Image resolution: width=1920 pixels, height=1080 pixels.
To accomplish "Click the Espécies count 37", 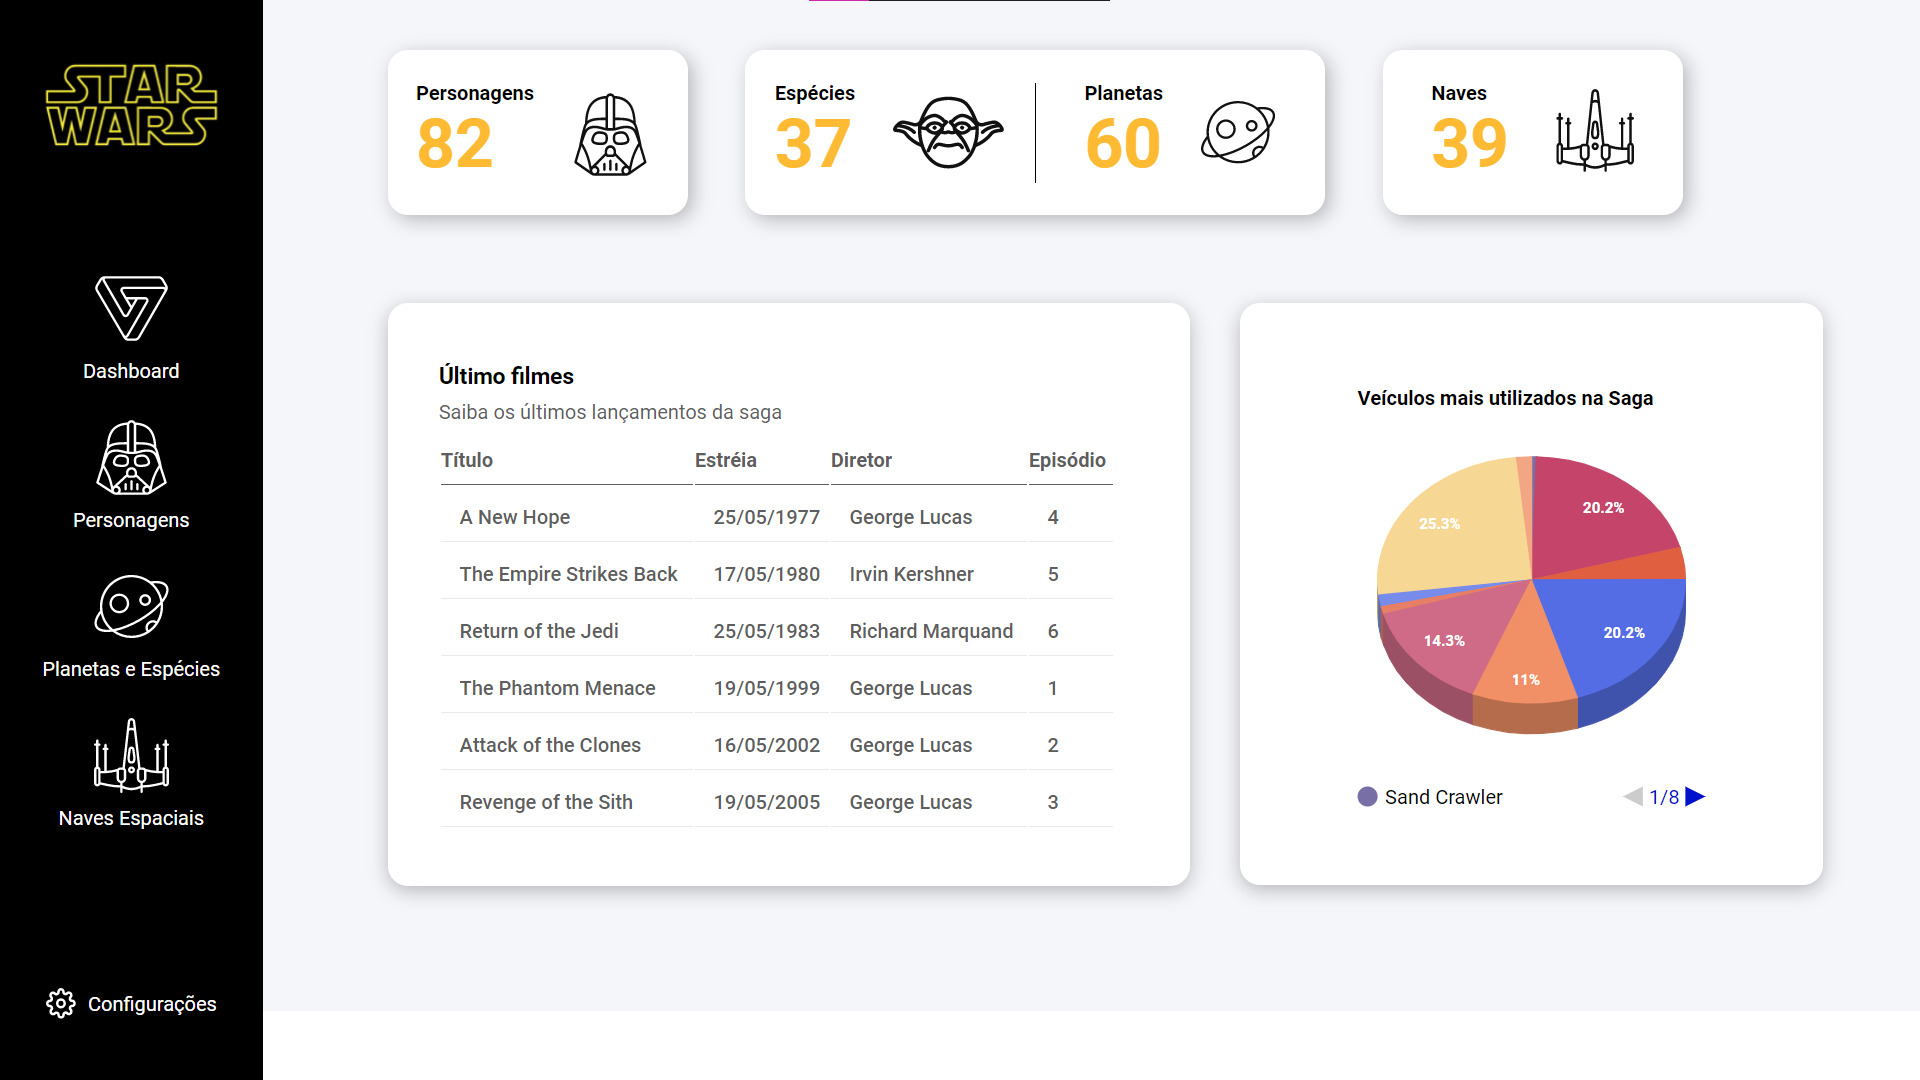I will (x=813, y=143).
